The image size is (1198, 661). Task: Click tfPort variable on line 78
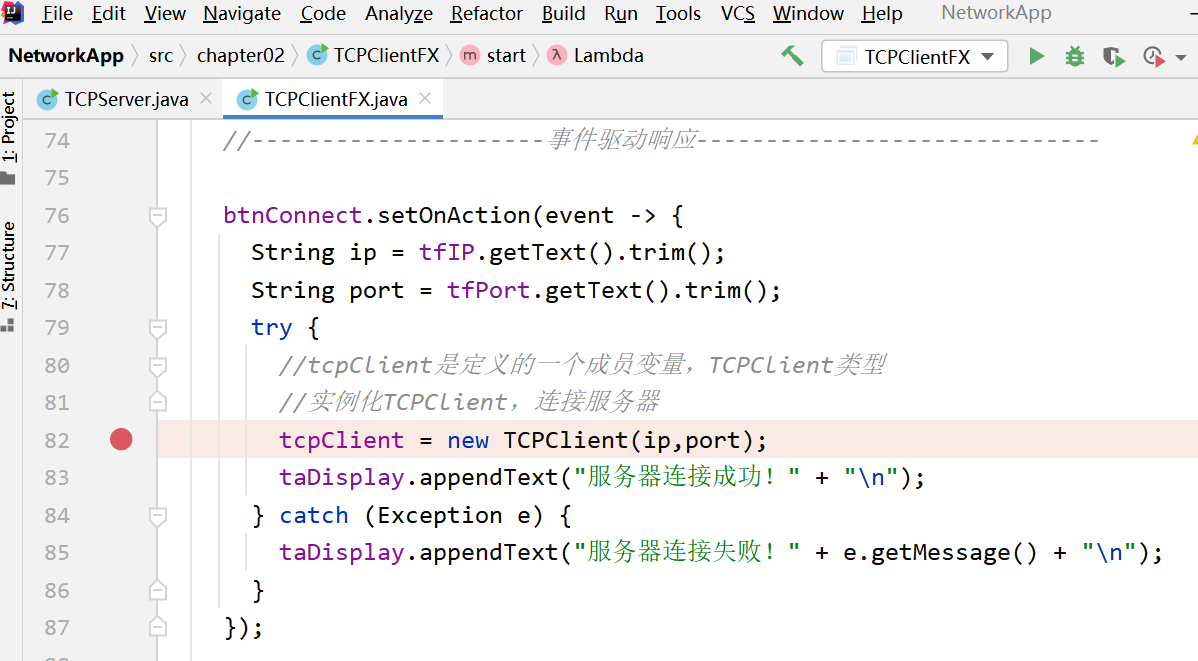[x=488, y=290]
